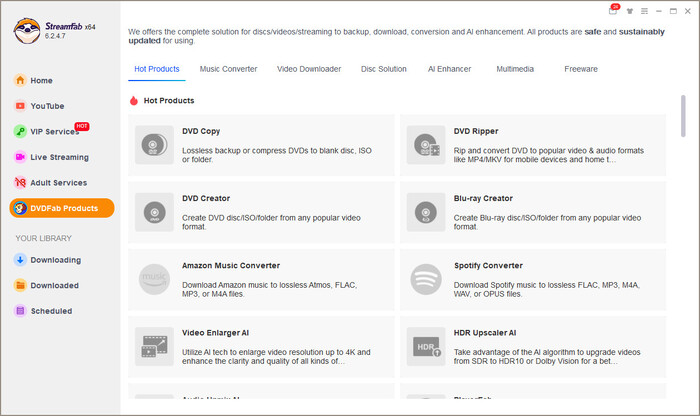Select the Multimedia tab

(515, 69)
